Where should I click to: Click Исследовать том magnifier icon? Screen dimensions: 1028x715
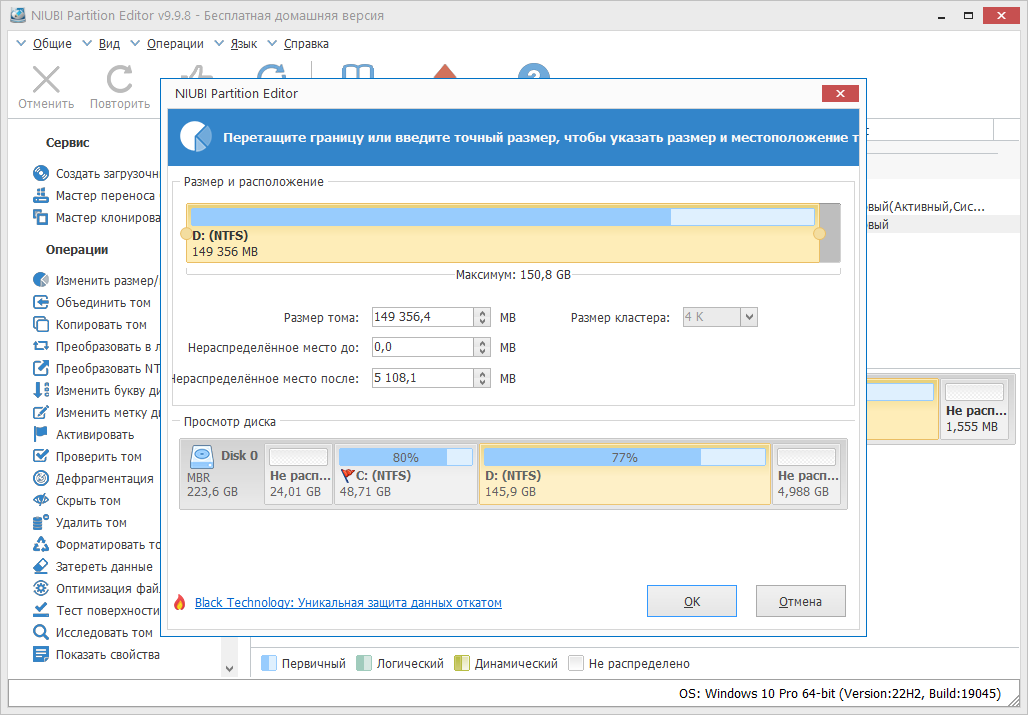pyautogui.click(x=41, y=632)
